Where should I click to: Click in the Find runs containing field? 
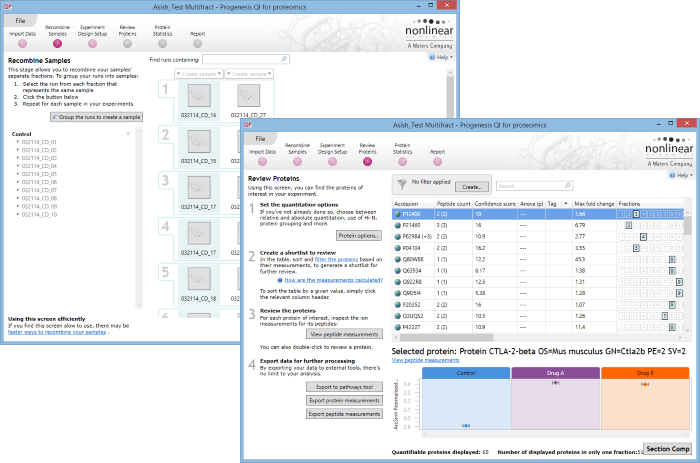click(241, 59)
